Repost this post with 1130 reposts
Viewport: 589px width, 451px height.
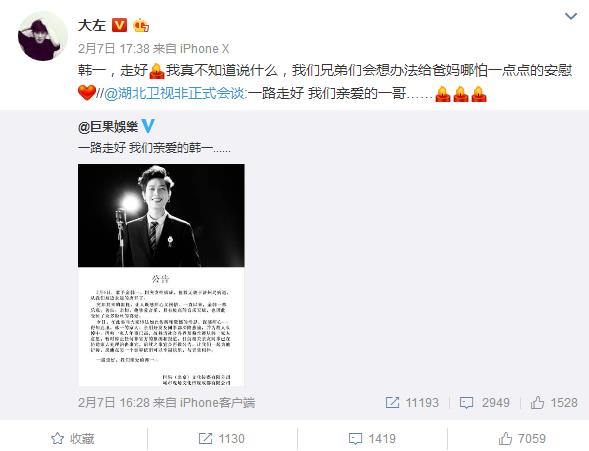(222, 438)
